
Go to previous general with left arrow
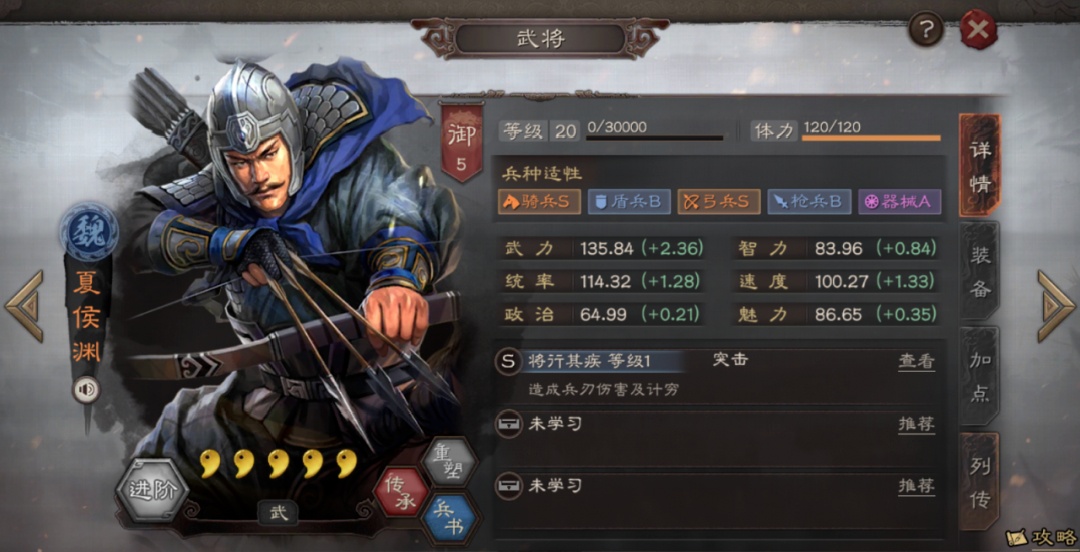tap(24, 306)
